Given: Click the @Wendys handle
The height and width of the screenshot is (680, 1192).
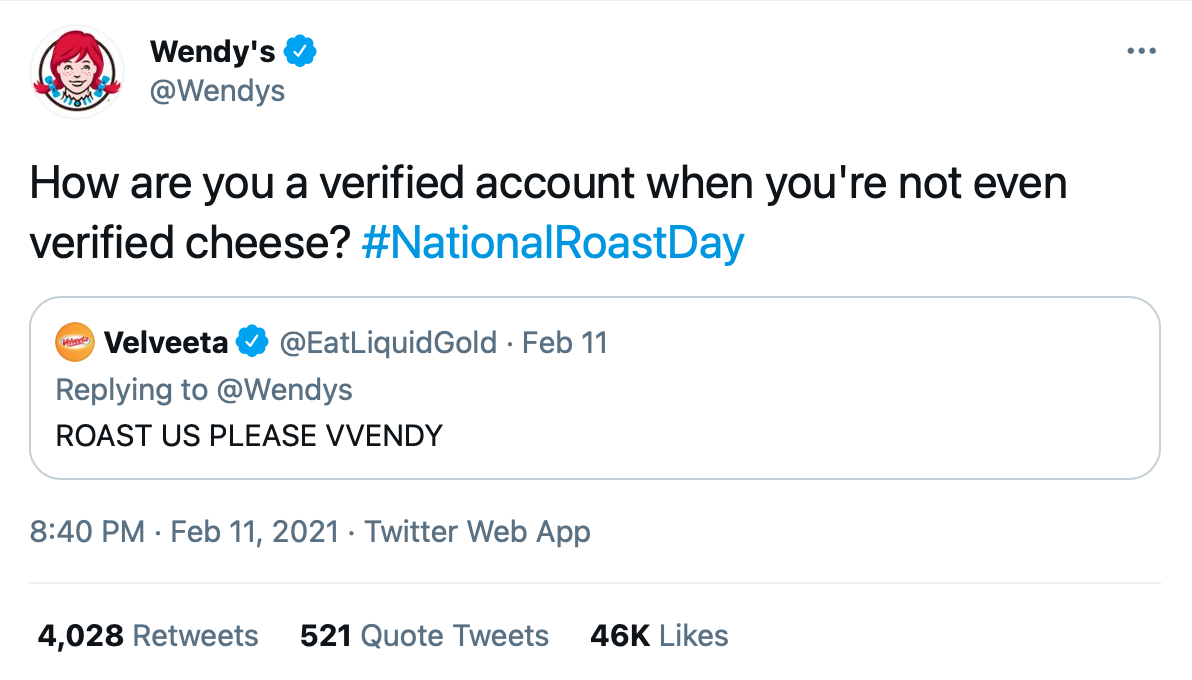Looking at the screenshot, I should [x=218, y=91].
